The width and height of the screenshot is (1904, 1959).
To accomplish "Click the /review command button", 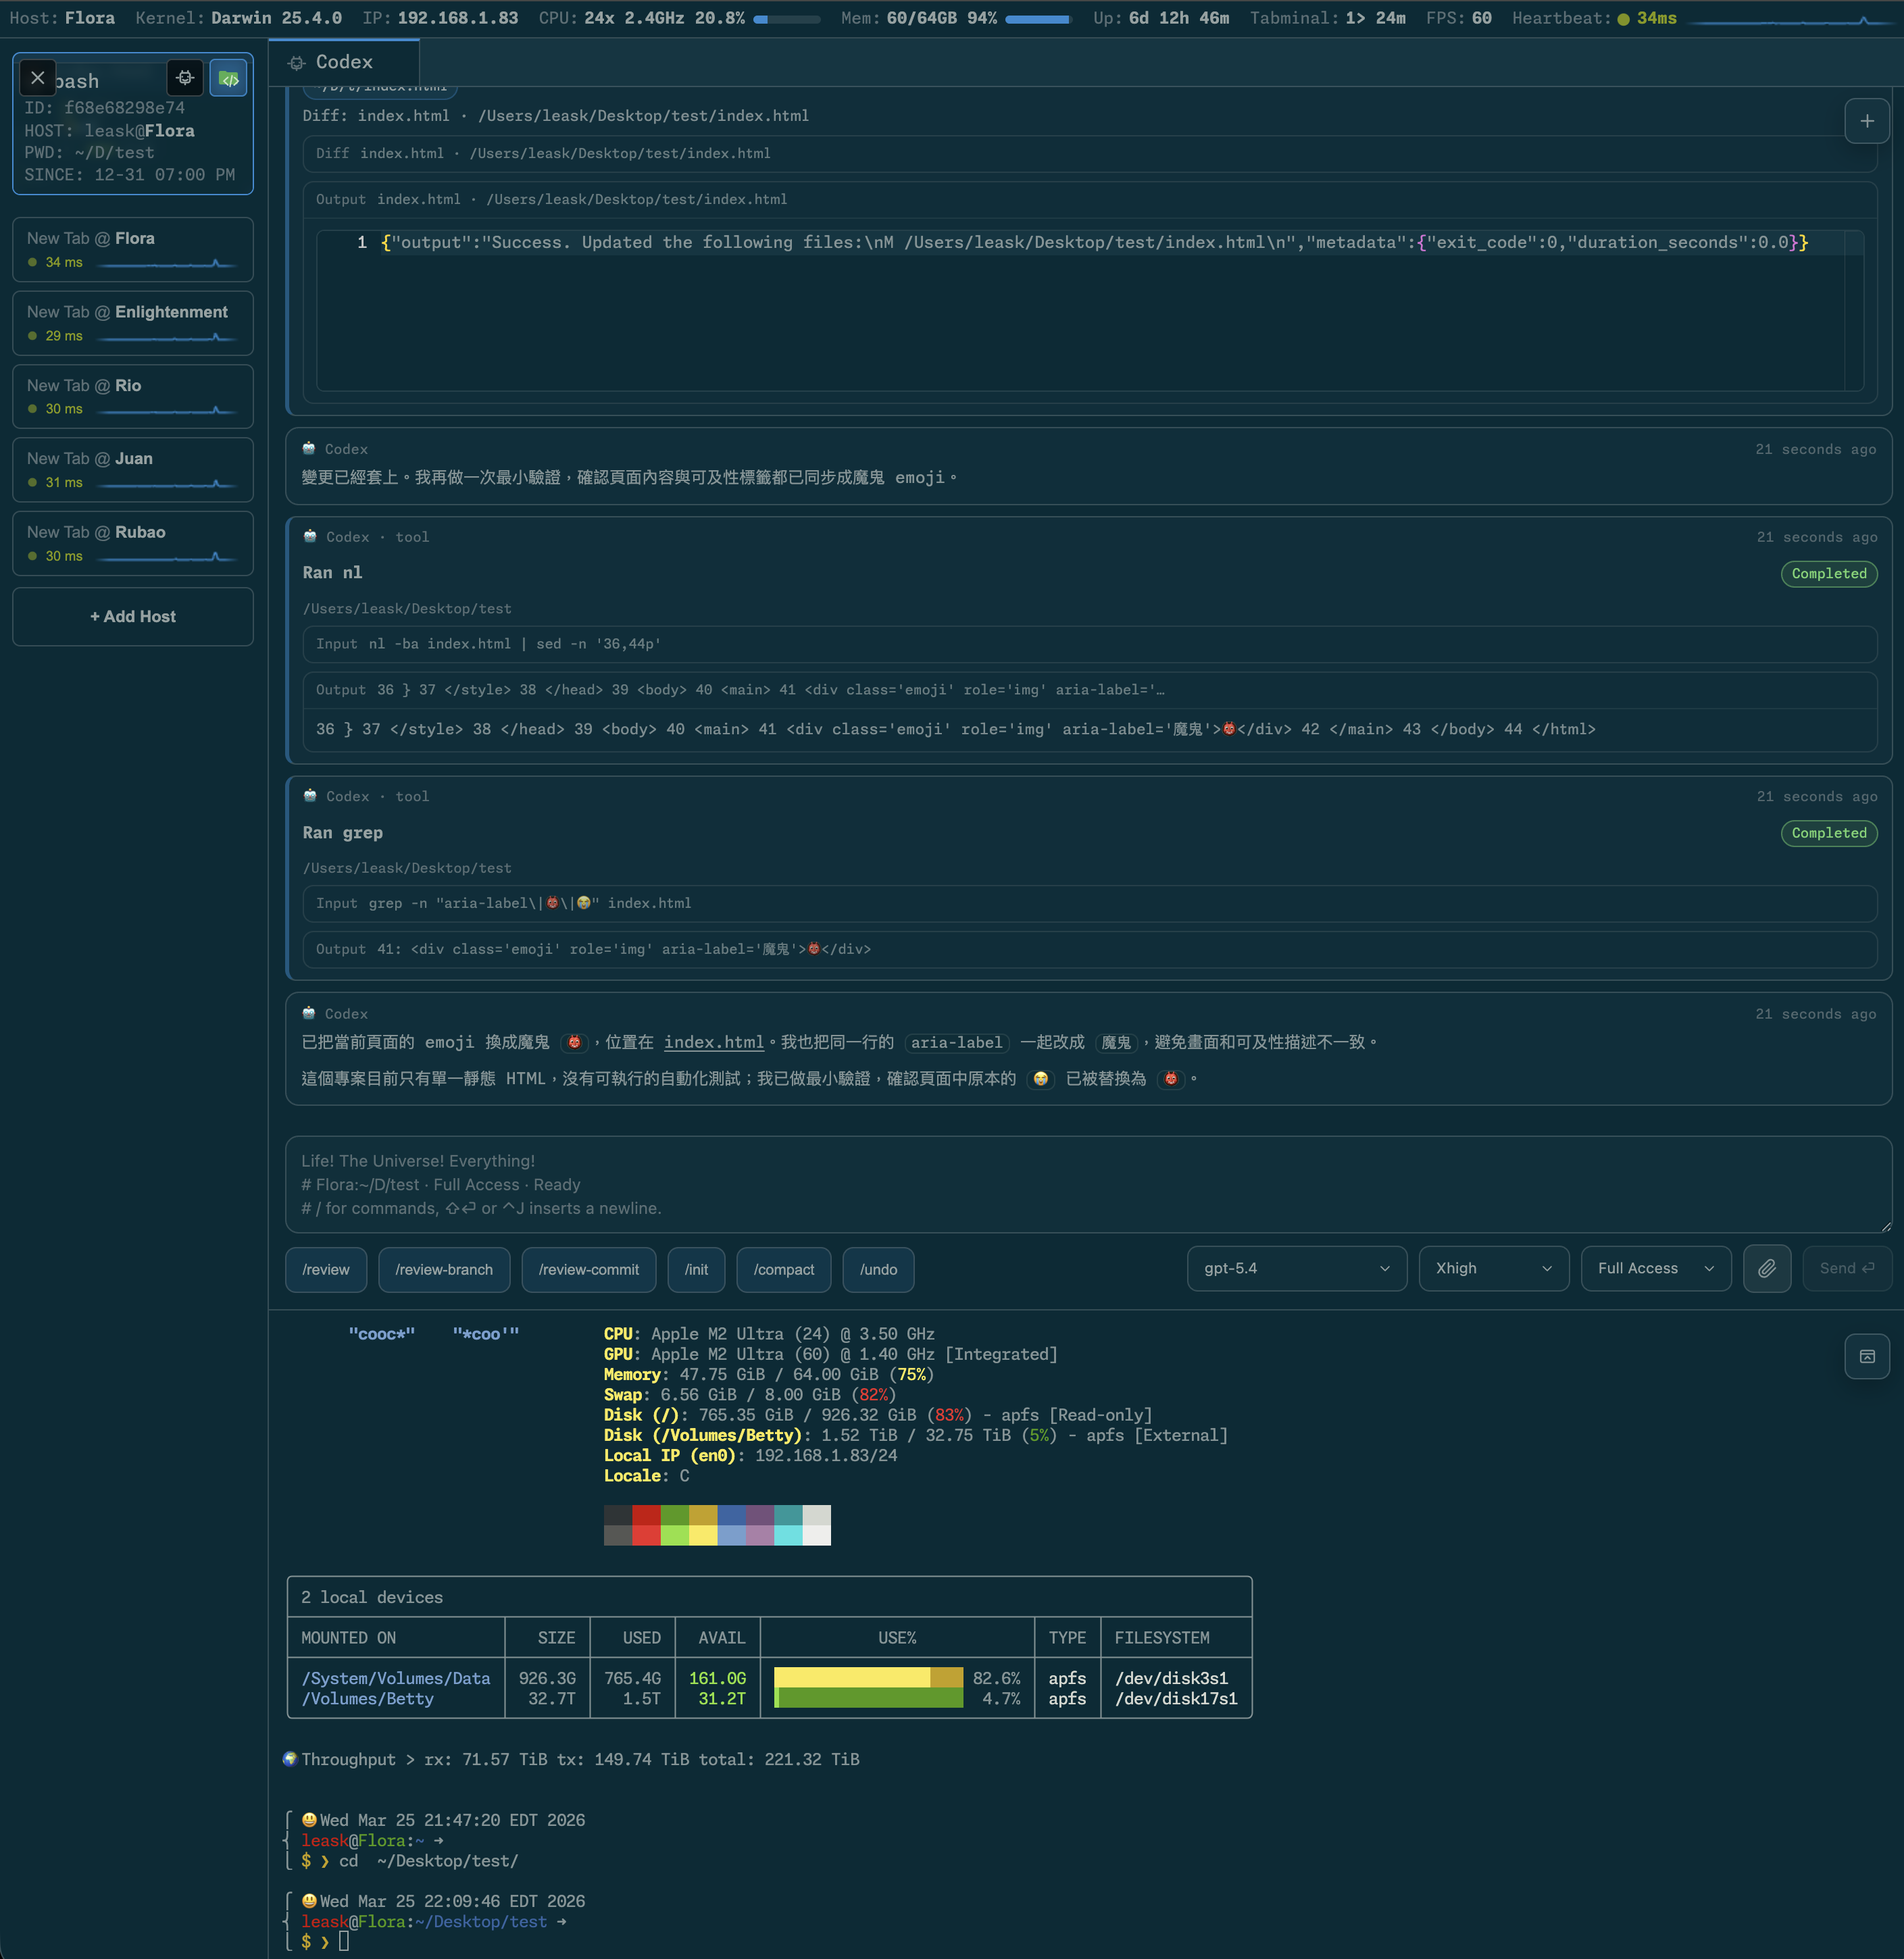I will (x=326, y=1269).
